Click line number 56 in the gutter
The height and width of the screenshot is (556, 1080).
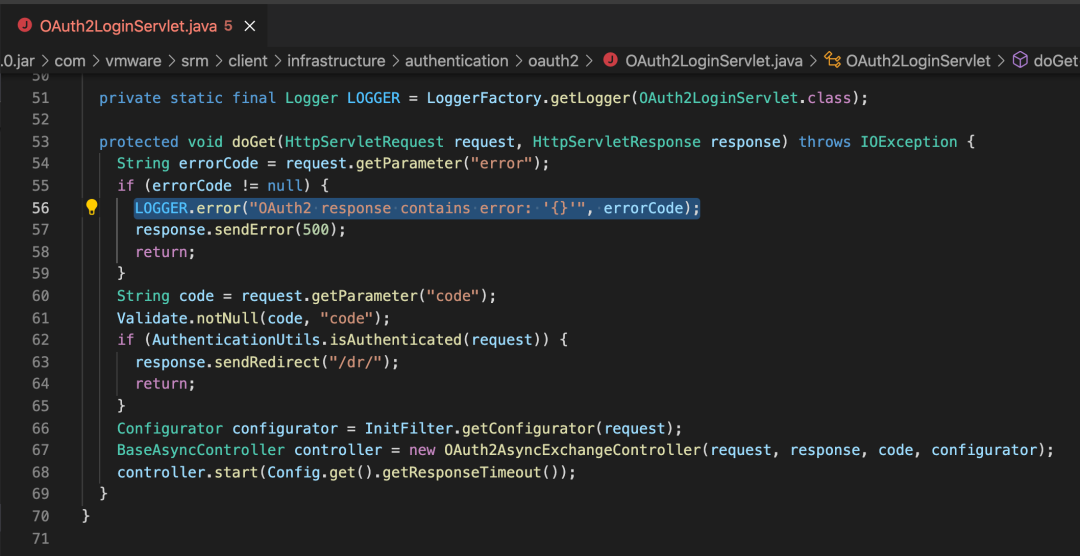40,207
